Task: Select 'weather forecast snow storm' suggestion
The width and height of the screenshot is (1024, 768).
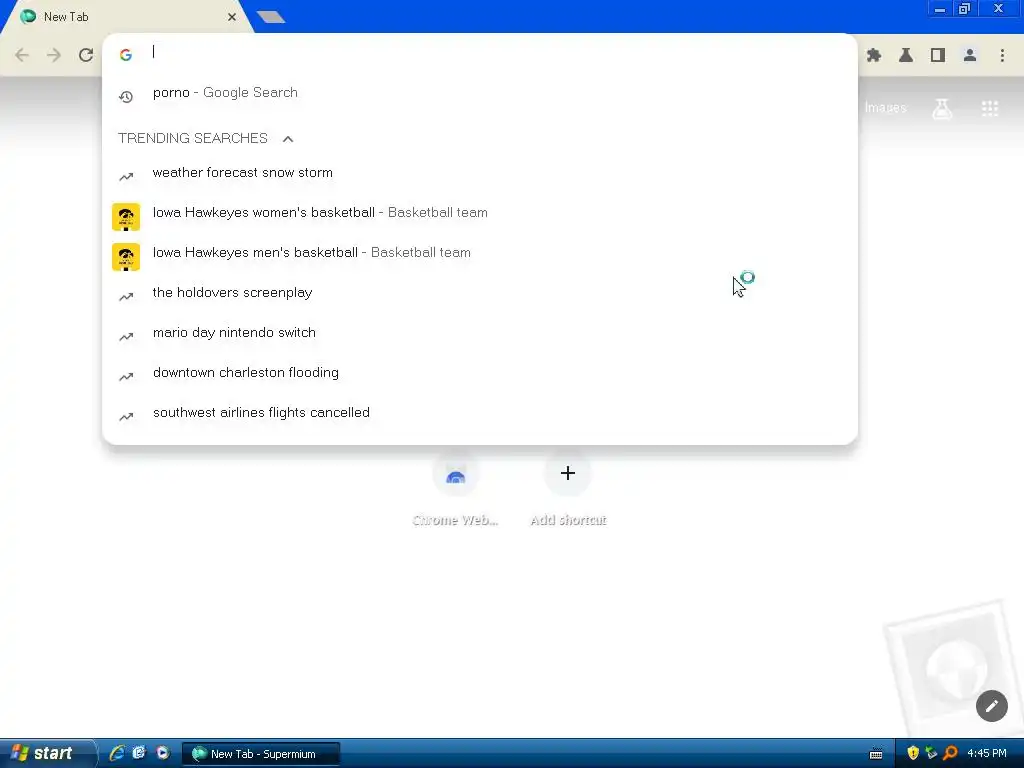Action: point(480,173)
